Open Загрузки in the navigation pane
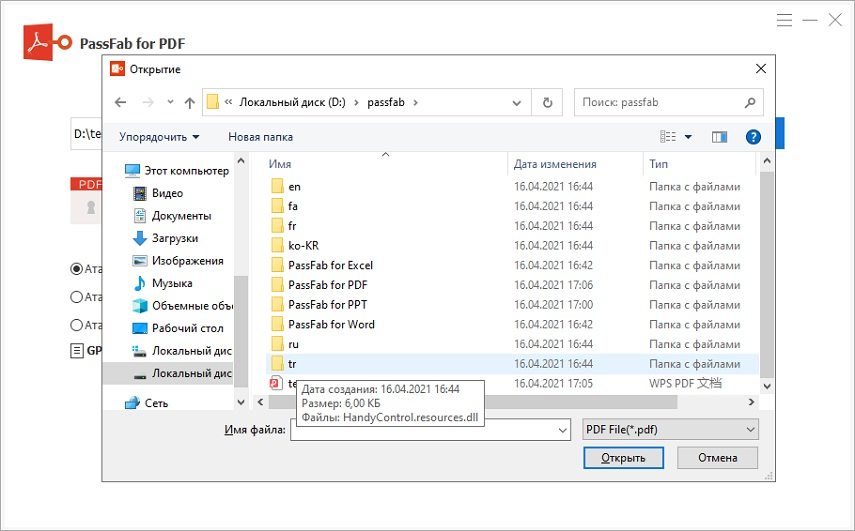 click(x=165, y=238)
